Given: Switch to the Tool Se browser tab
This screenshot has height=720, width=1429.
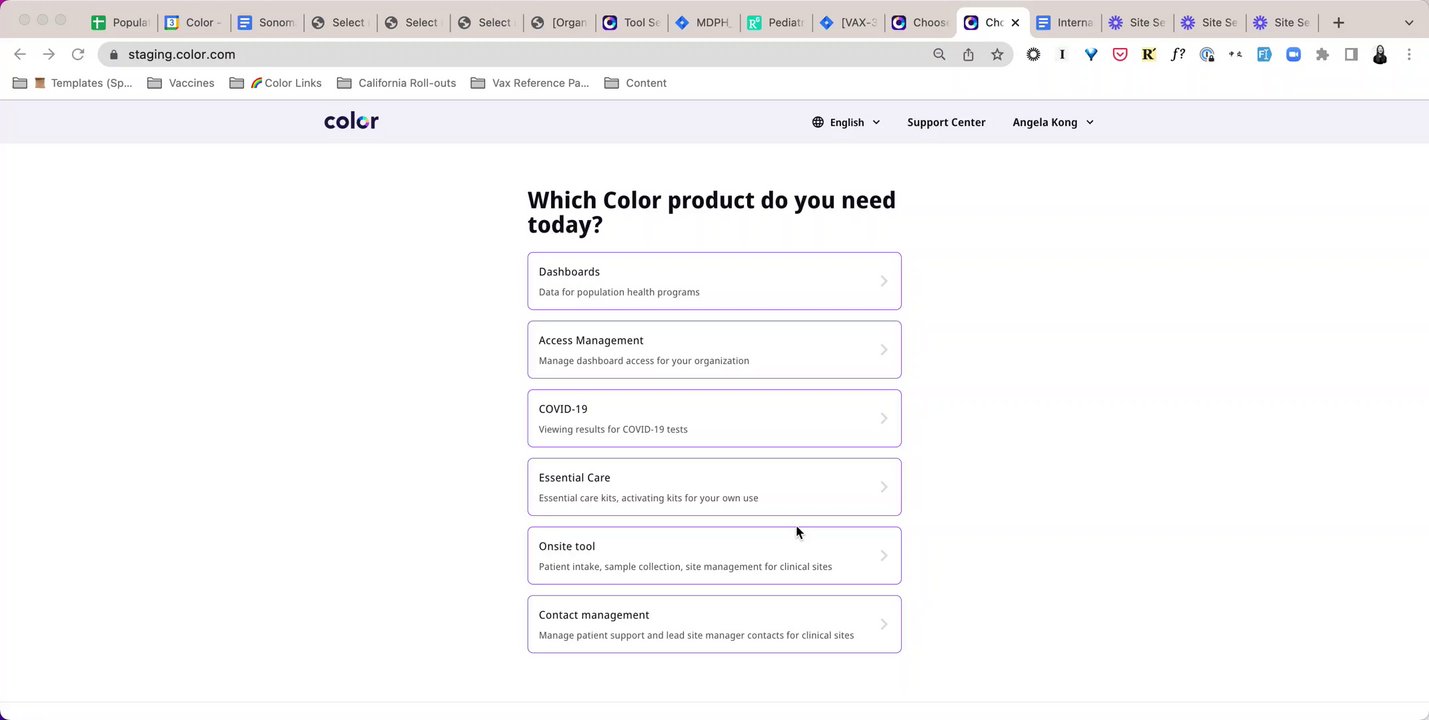Looking at the screenshot, I should click(632, 22).
